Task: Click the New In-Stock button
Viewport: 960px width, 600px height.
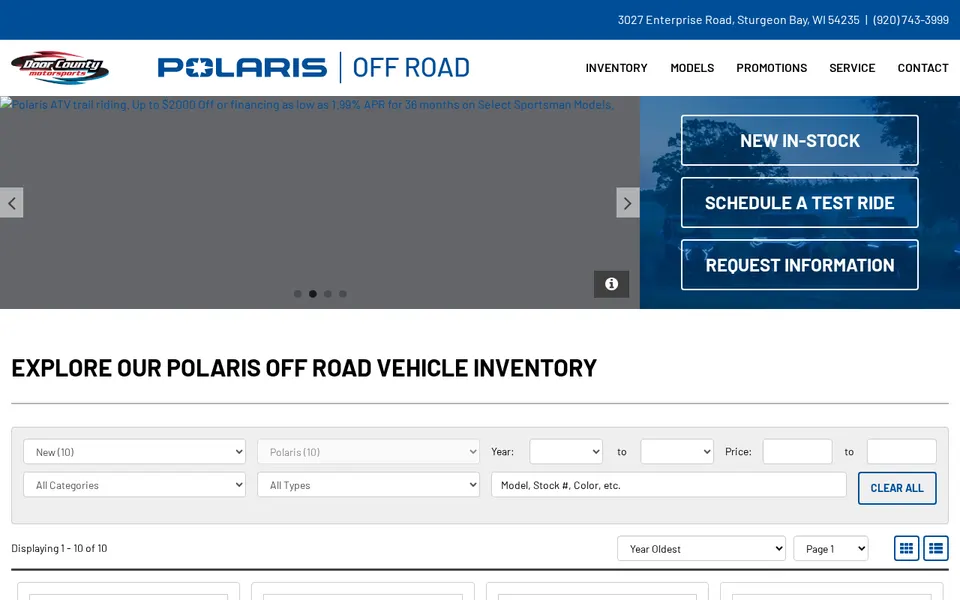Action: click(800, 140)
